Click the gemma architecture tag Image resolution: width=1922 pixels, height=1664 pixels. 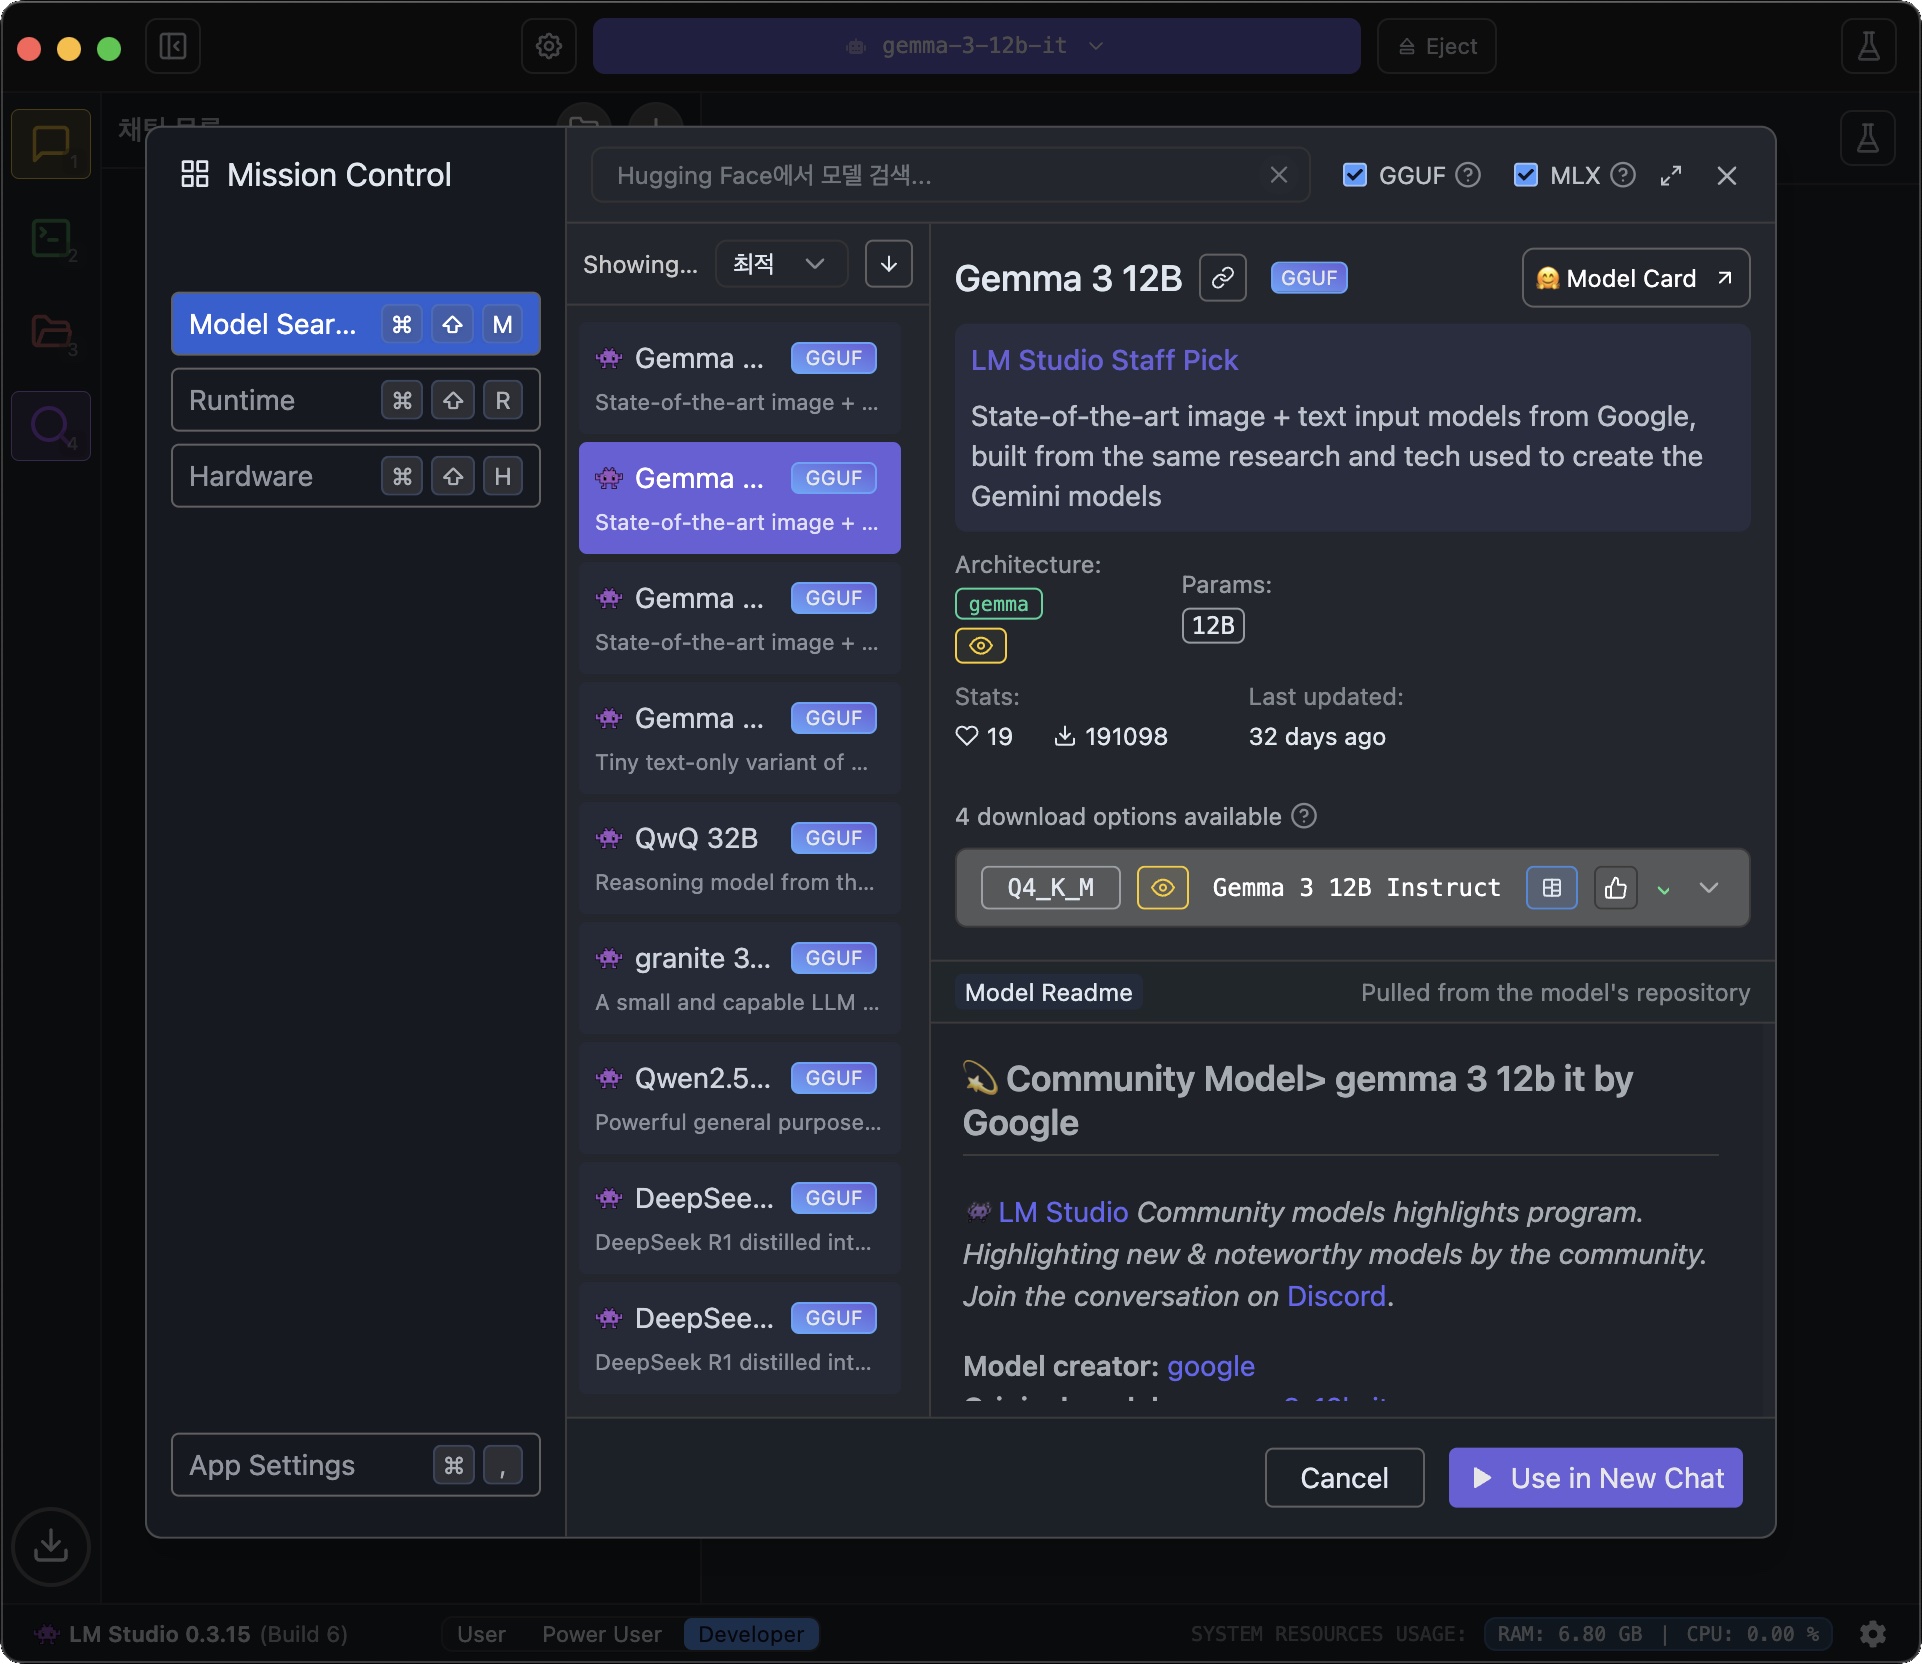tap(998, 604)
